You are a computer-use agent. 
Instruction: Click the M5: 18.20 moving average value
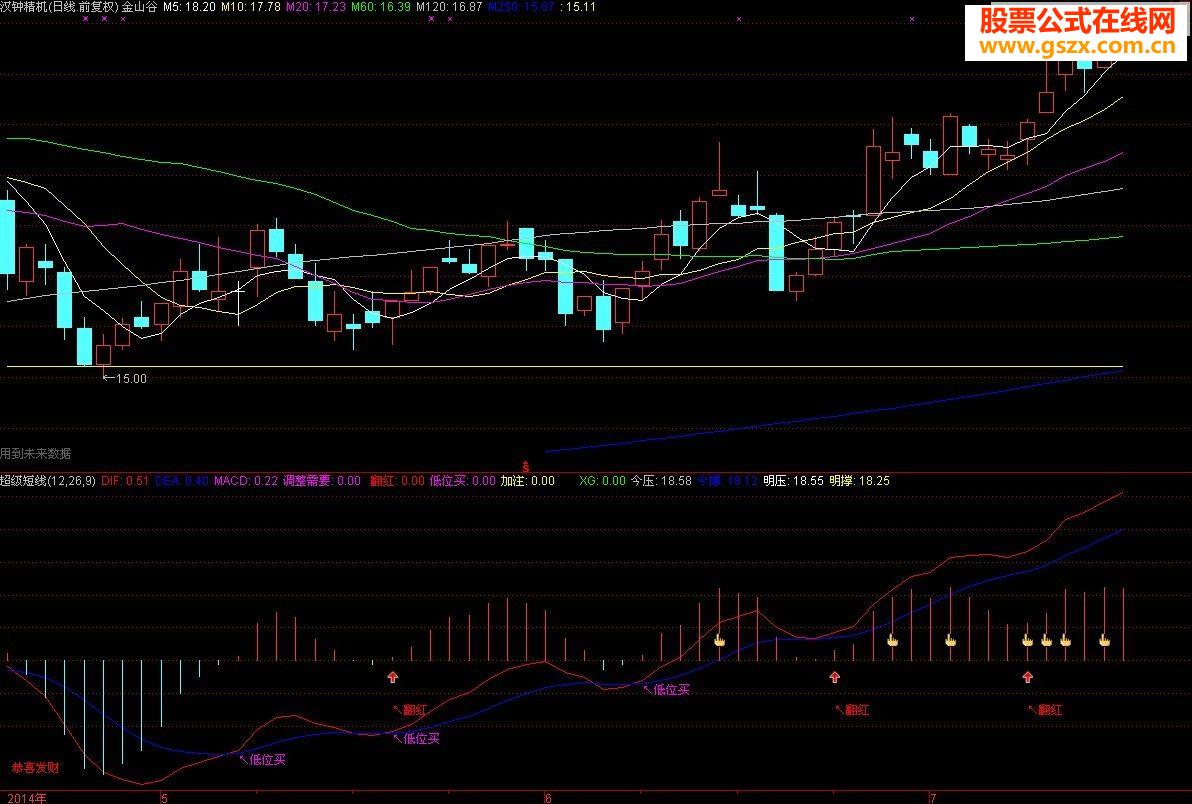pyautogui.click(x=189, y=7)
